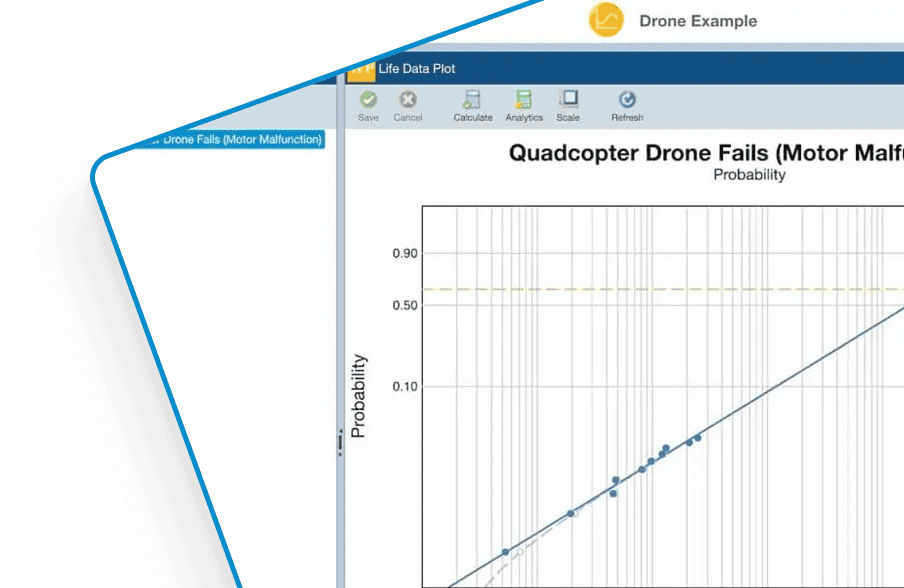
Task: Click the vertical Probability axis label
Action: click(359, 396)
